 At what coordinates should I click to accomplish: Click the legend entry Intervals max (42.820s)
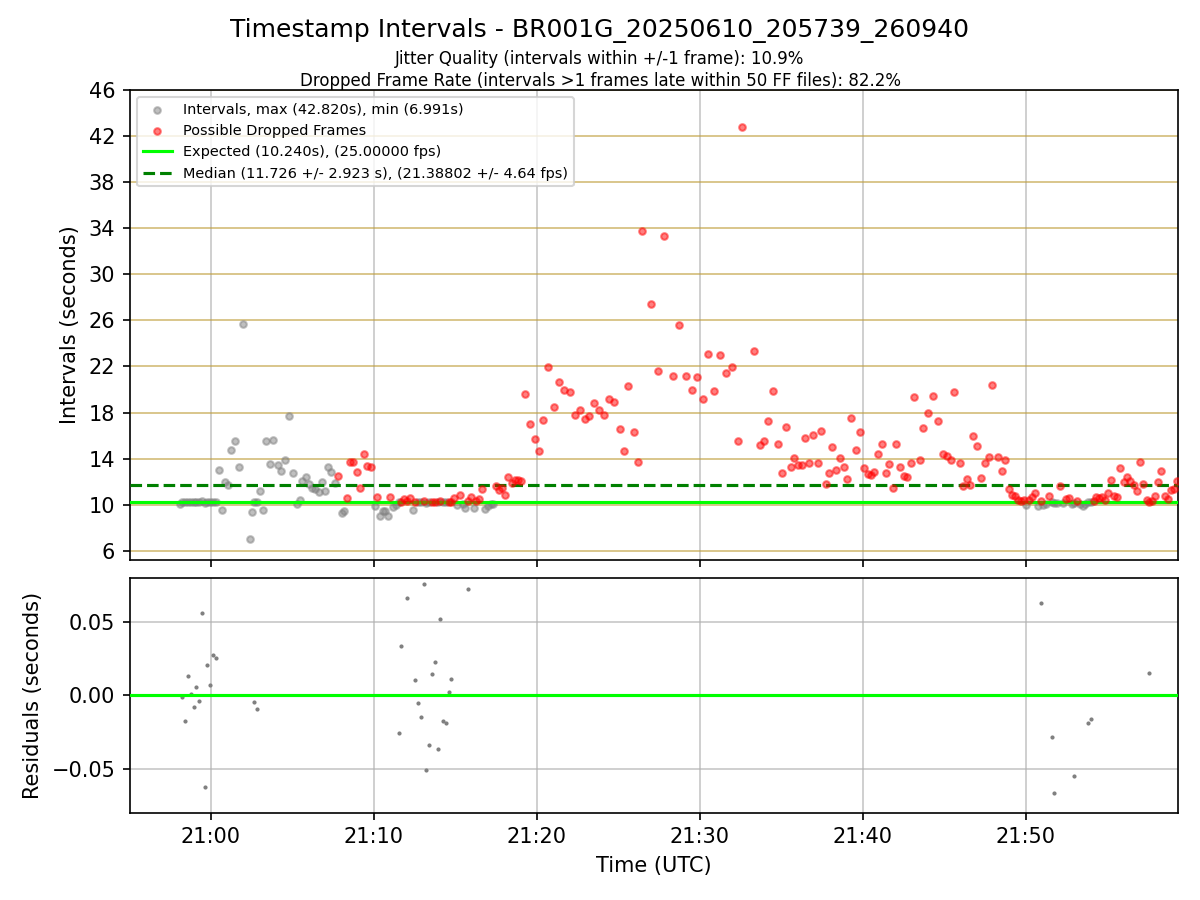[x=323, y=109]
